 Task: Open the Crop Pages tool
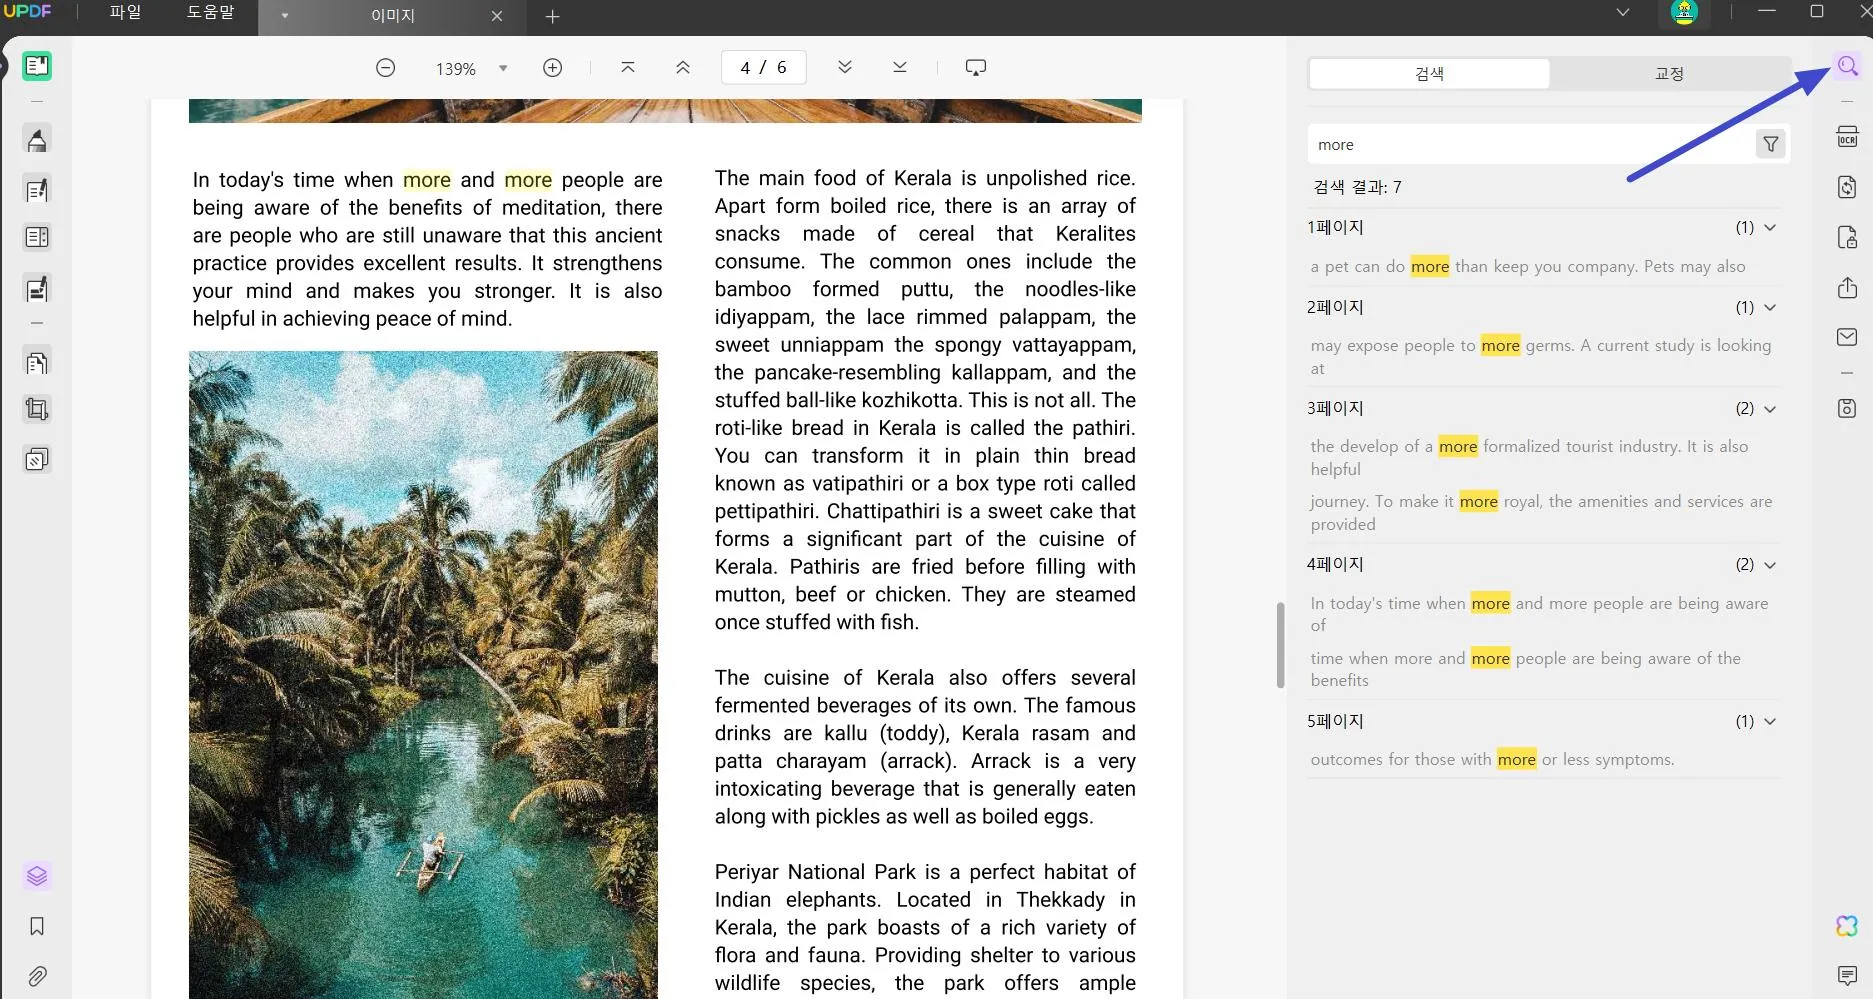(x=37, y=409)
